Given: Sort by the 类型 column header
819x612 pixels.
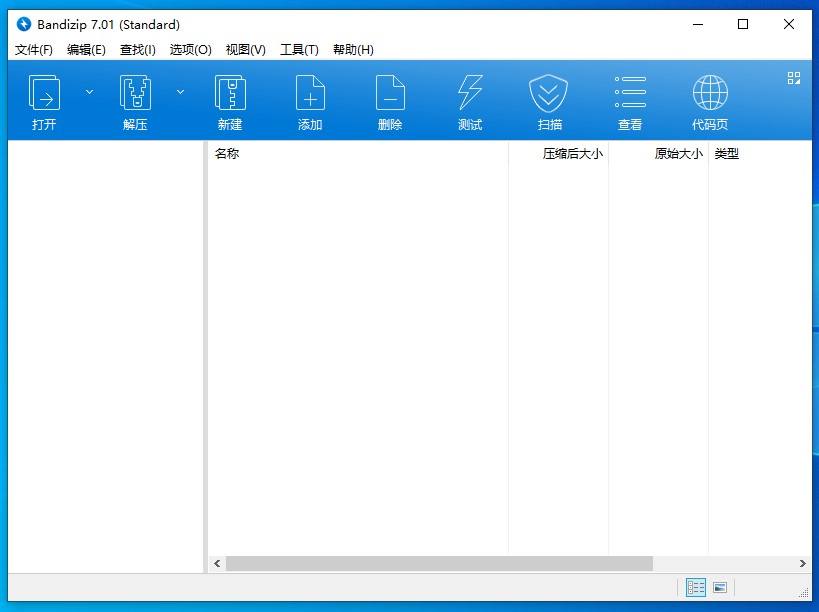Looking at the screenshot, I should (x=759, y=154).
